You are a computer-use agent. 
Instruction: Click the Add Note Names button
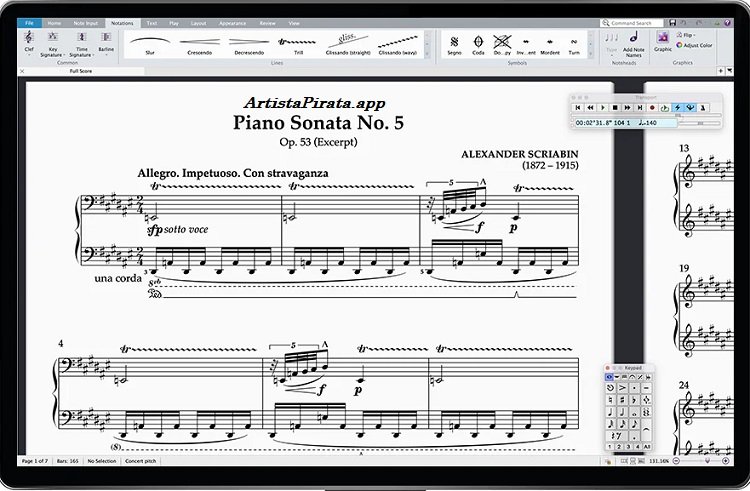[x=633, y=45]
